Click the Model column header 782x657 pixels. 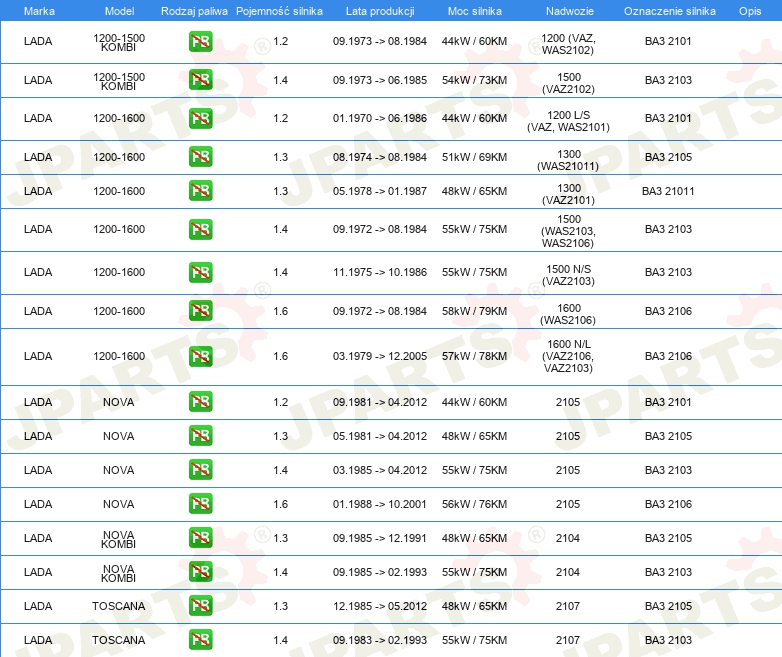[119, 11]
